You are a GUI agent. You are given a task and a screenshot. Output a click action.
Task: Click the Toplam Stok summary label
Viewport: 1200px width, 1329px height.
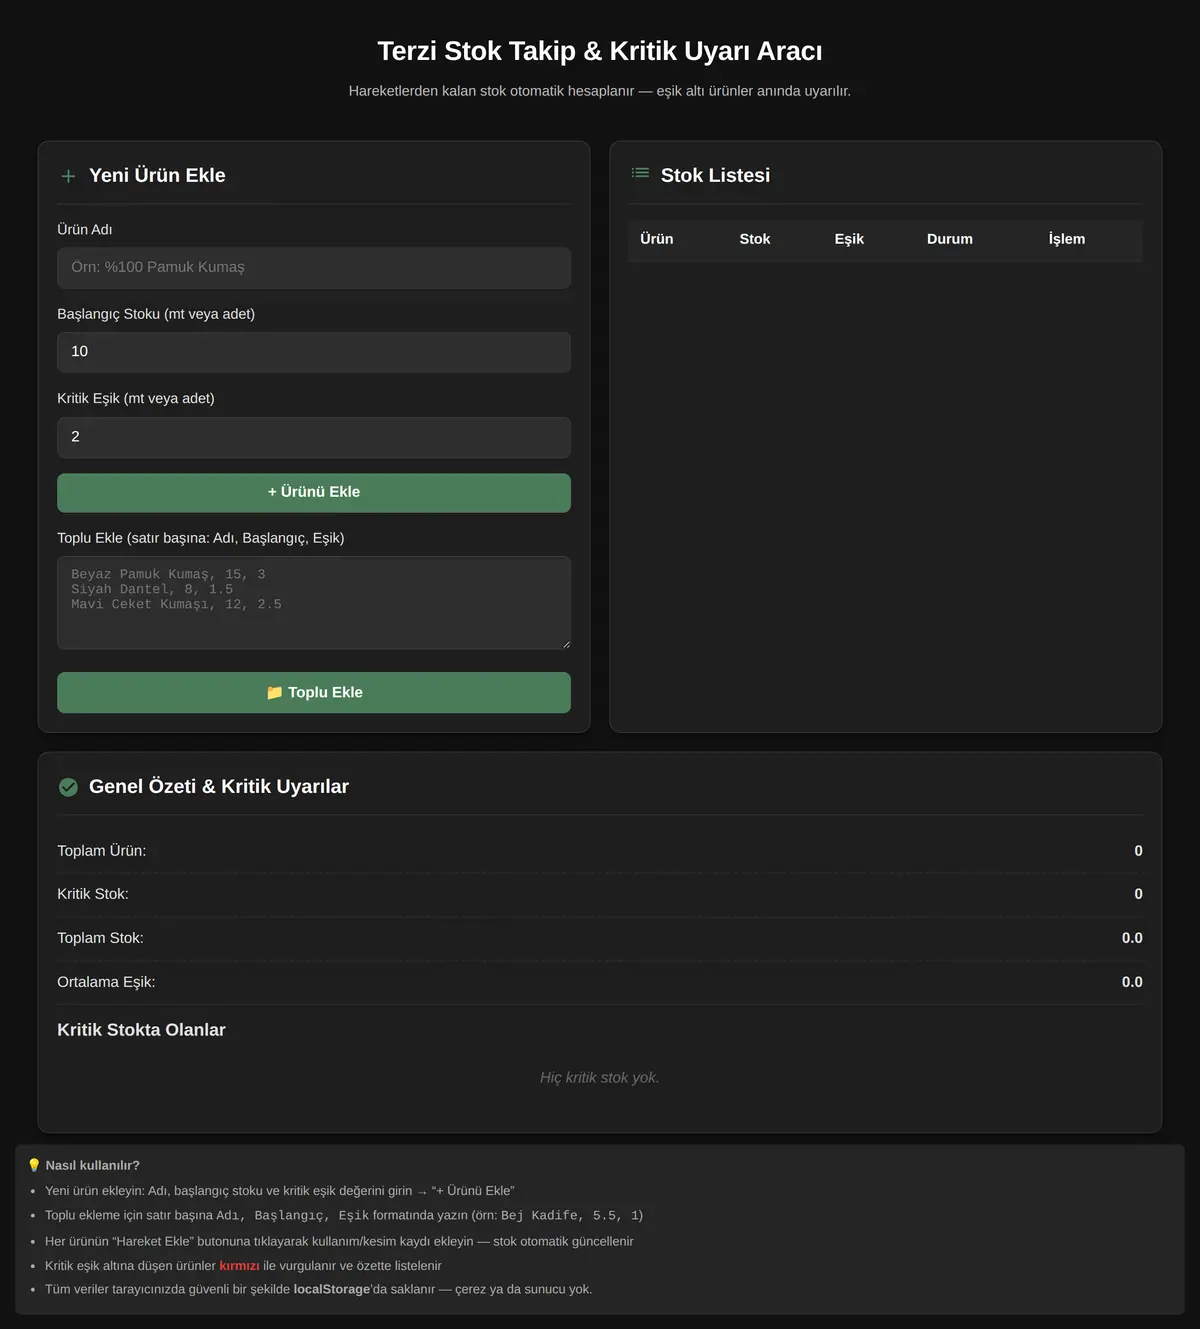pos(100,938)
